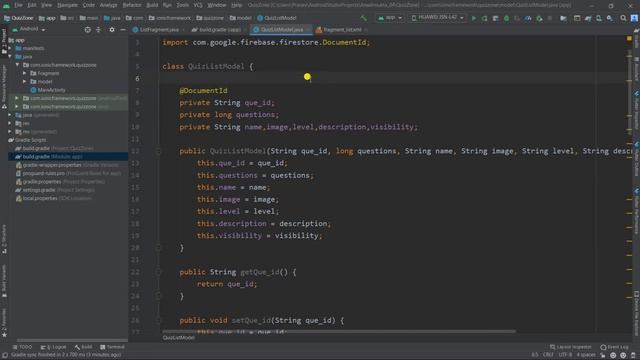Click QuizZone breadcrumb in navigation bar
This screenshot has width=640, height=360.
click(x=18, y=18)
